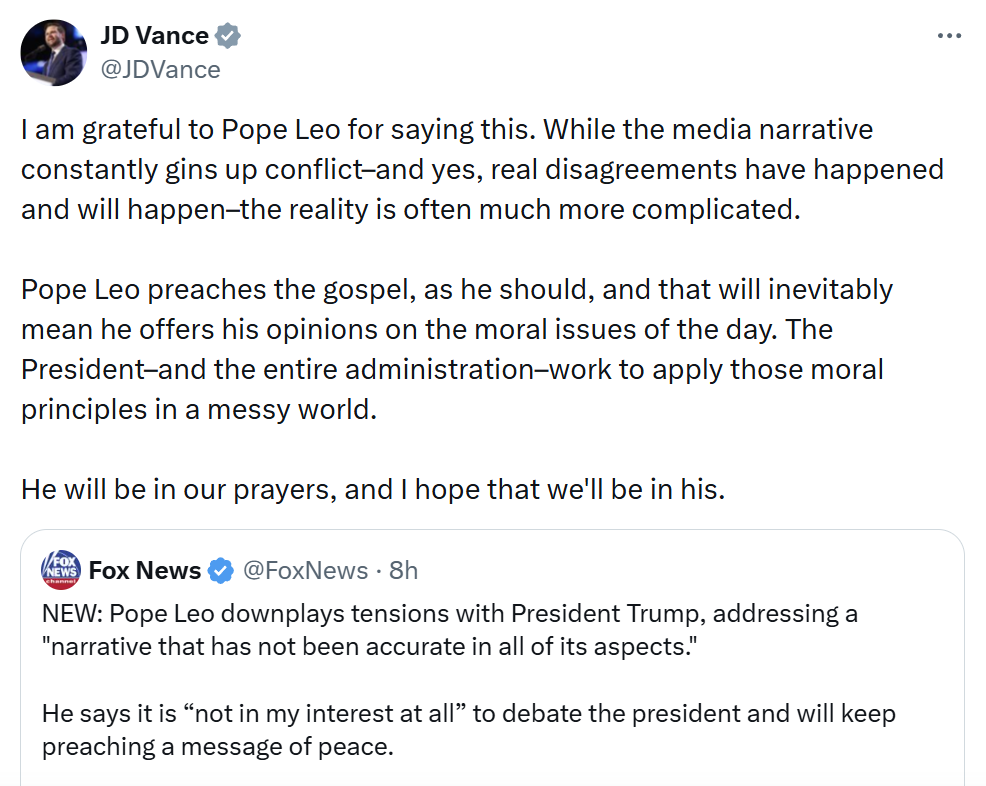Click the paragraph starting 'Pope Leo preaches the gospel'
Image resolution: width=986 pixels, height=786 pixels.
[457, 350]
